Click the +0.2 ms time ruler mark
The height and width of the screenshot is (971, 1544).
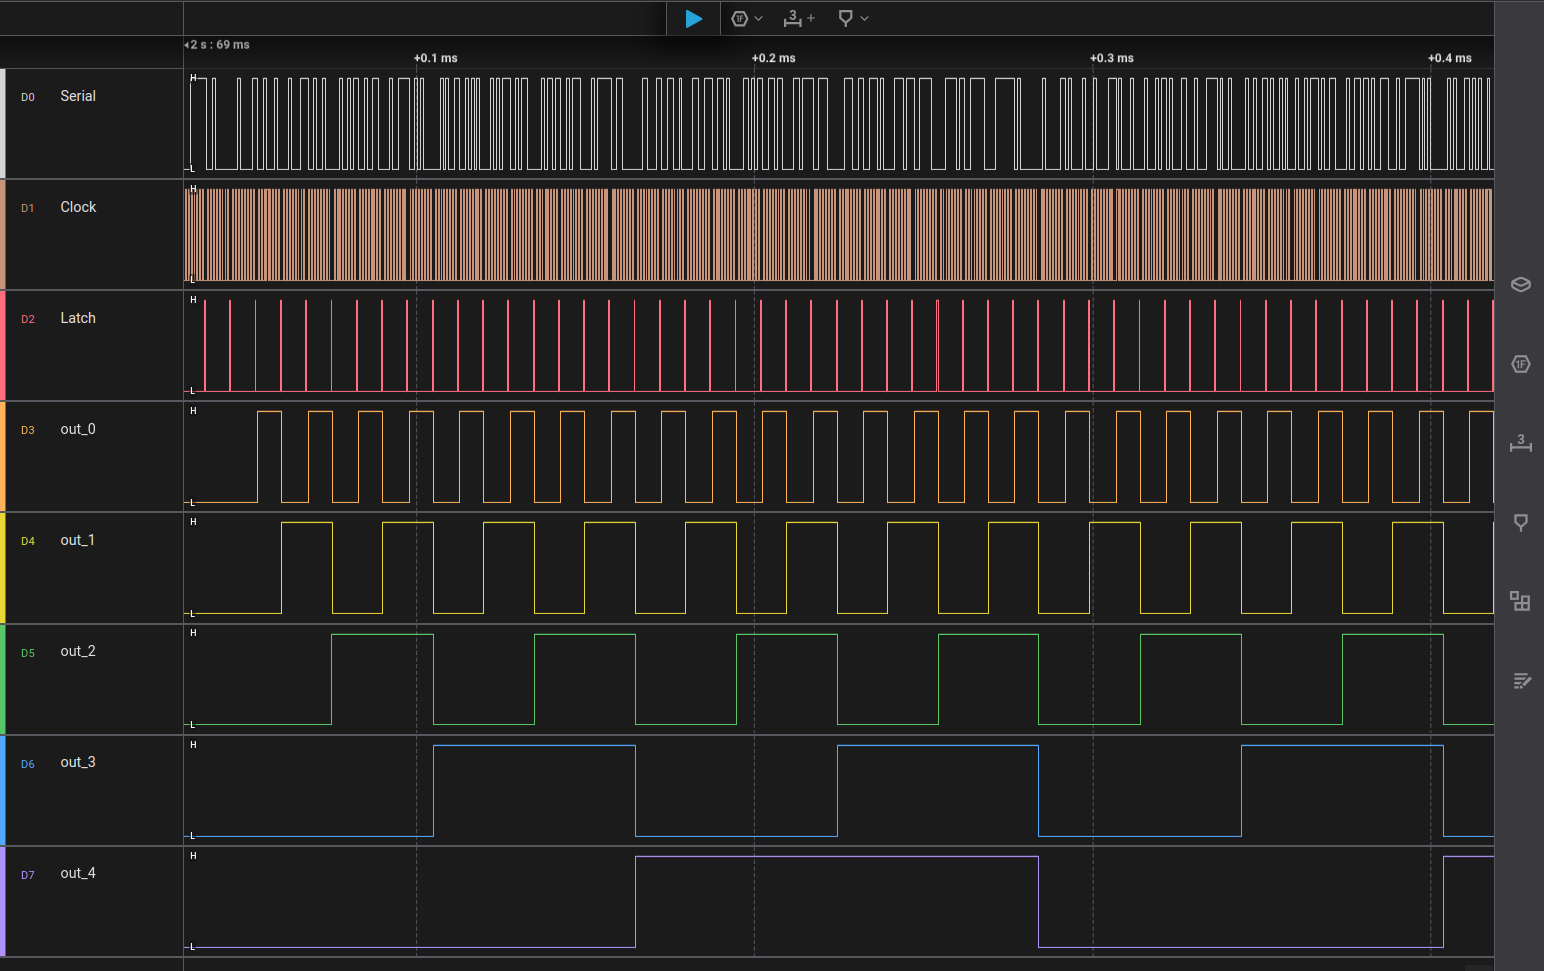point(773,58)
